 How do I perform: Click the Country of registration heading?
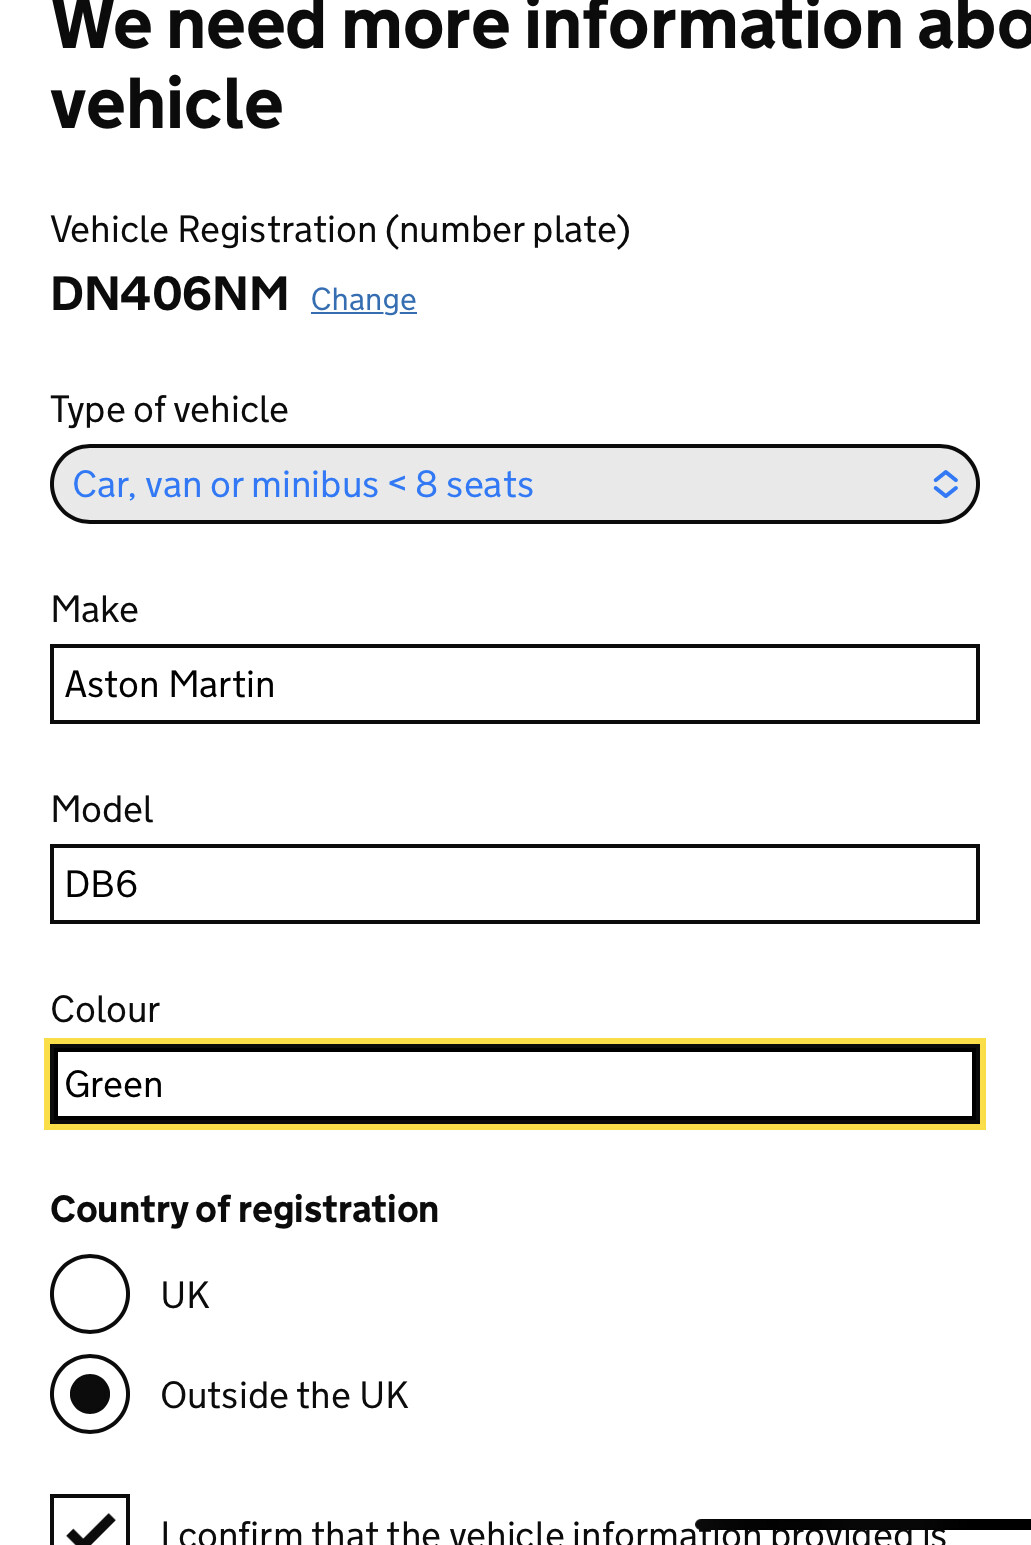244,1210
